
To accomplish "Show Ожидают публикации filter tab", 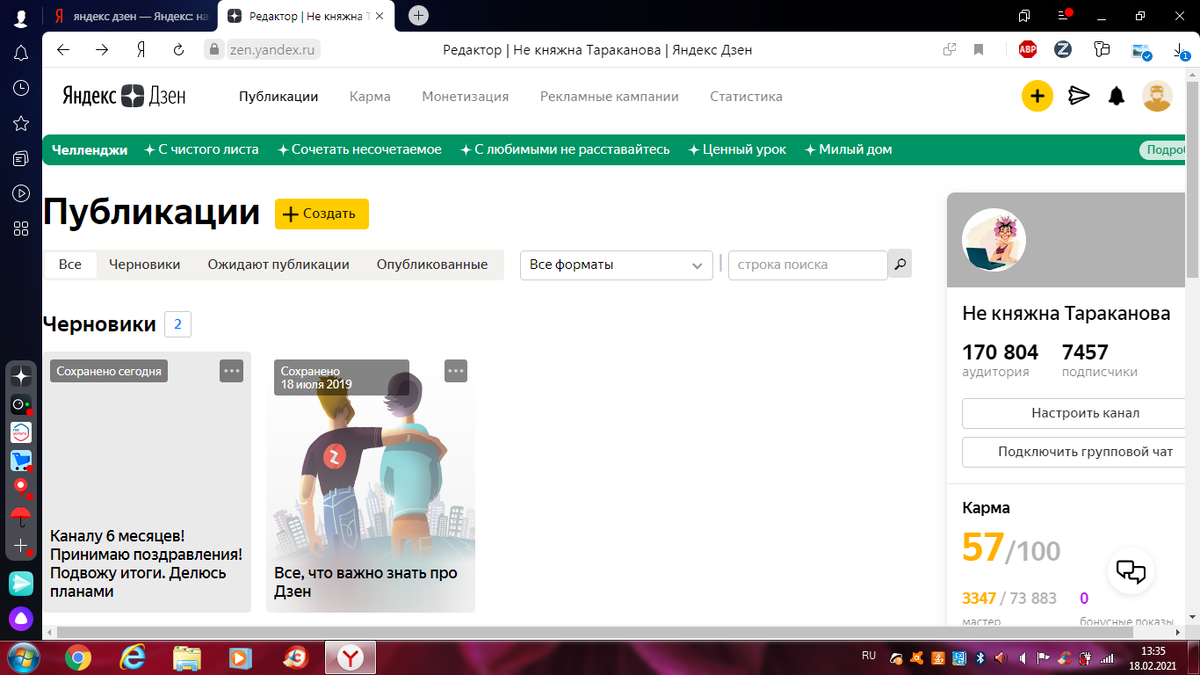I will pyautogui.click(x=278, y=265).
